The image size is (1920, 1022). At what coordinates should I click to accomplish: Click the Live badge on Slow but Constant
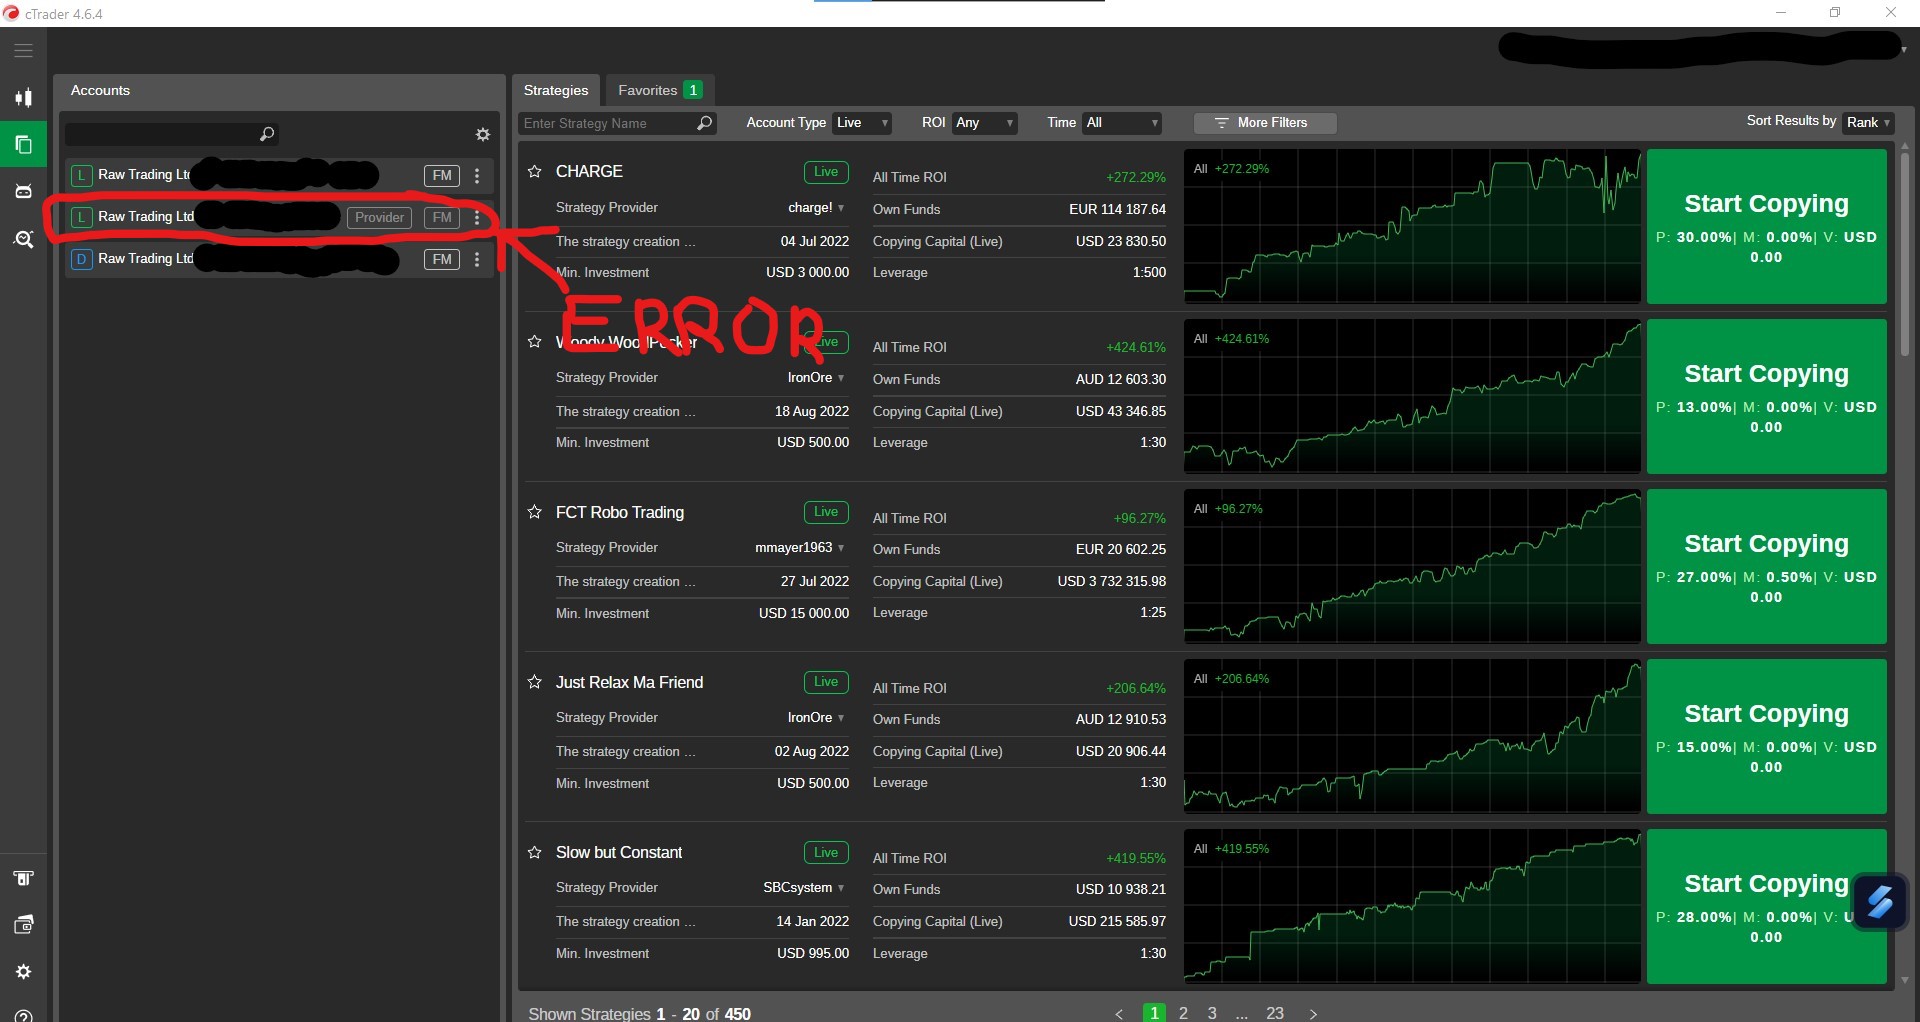tap(826, 853)
